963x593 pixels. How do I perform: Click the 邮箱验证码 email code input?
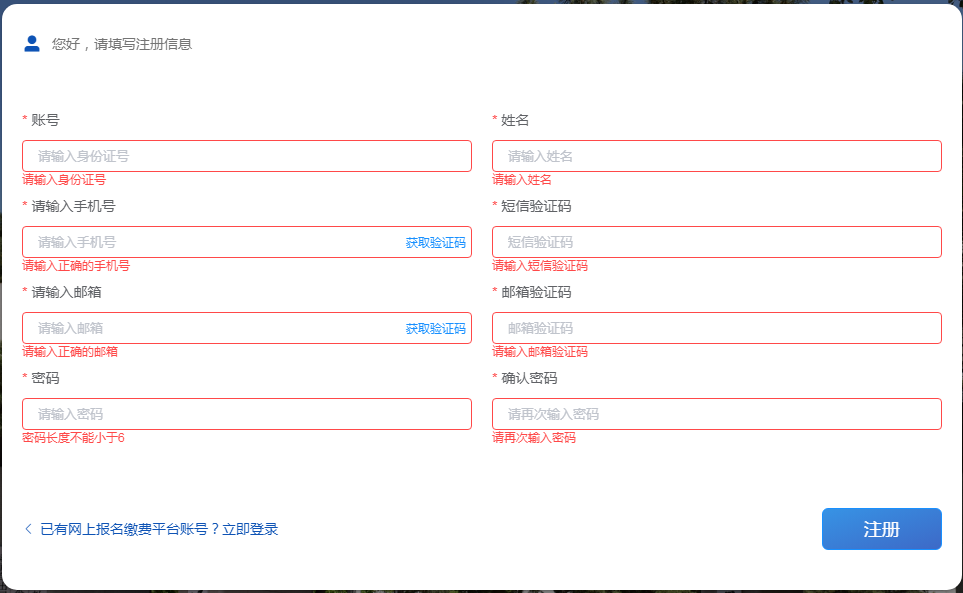(716, 328)
